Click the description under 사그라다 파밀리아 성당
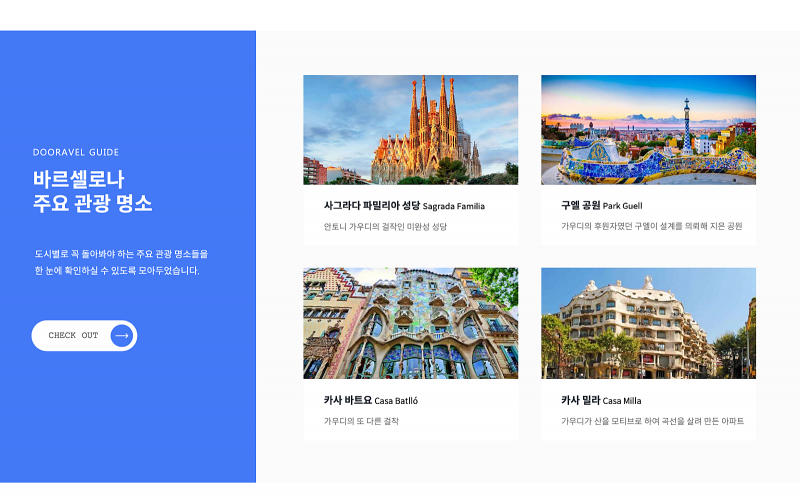This screenshot has width=800, height=495. pyautogui.click(x=385, y=227)
